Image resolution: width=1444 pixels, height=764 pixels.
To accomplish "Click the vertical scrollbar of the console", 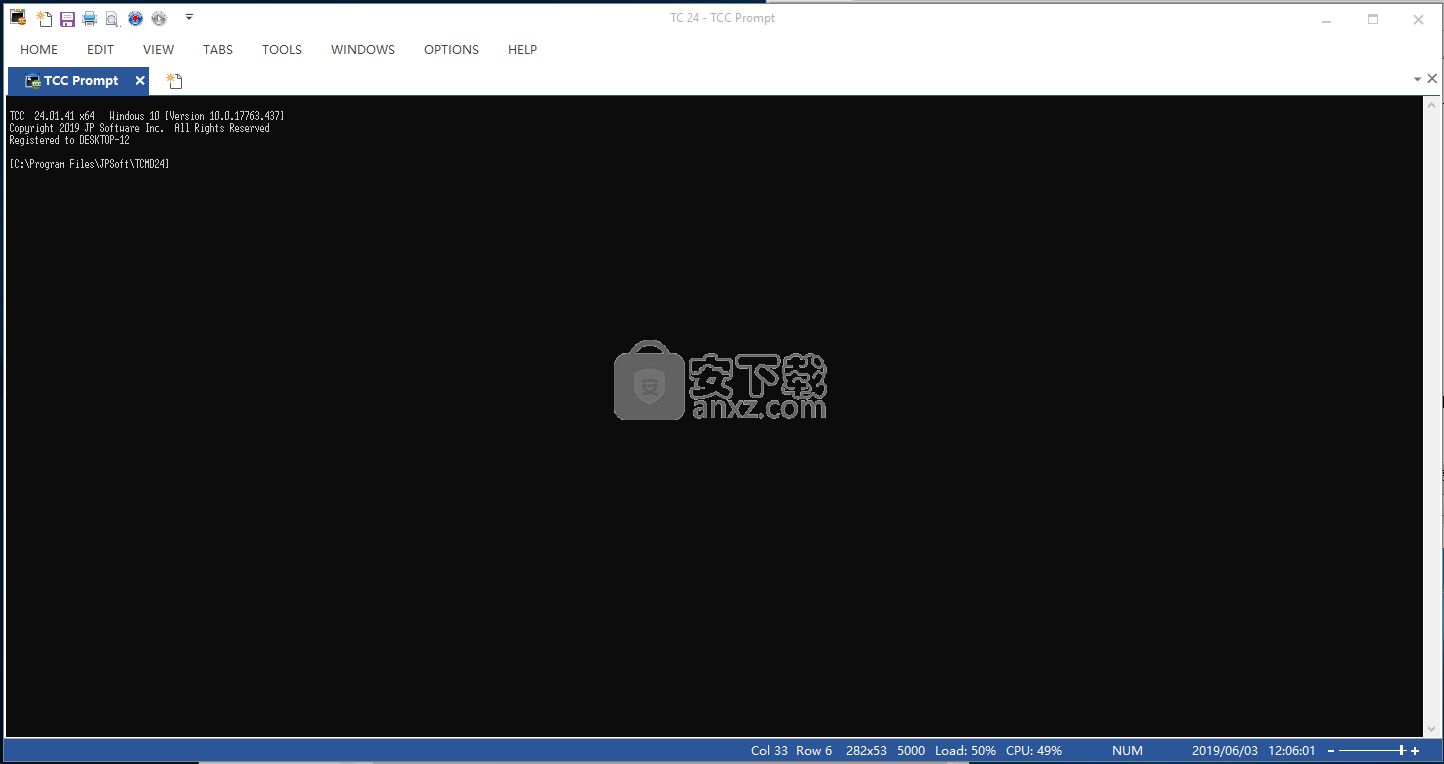I will pos(1431,417).
